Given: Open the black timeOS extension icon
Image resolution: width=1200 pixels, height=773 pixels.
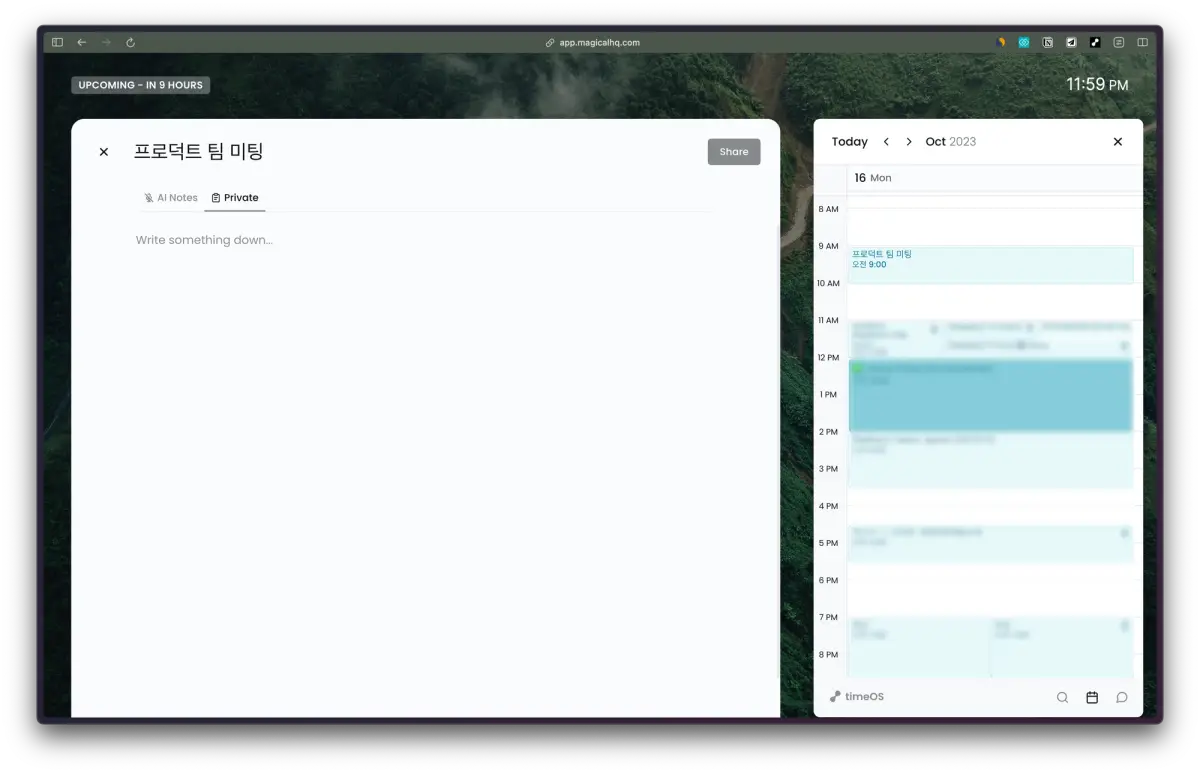Looking at the screenshot, I should click(x=1095, y=43).
